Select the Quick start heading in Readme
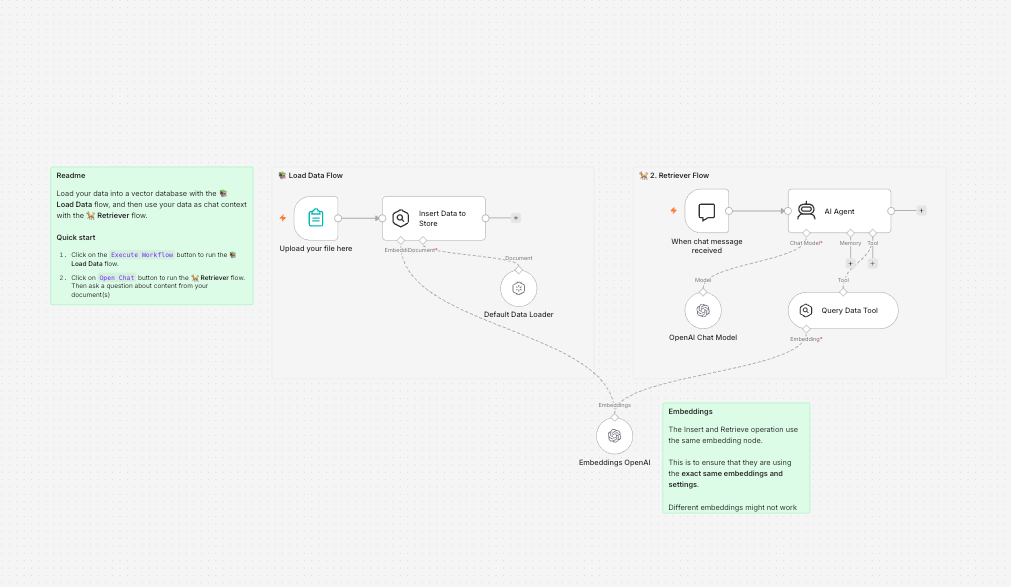Image resolution: width=1011 pixels, height=587 pixels. [75, 237]
